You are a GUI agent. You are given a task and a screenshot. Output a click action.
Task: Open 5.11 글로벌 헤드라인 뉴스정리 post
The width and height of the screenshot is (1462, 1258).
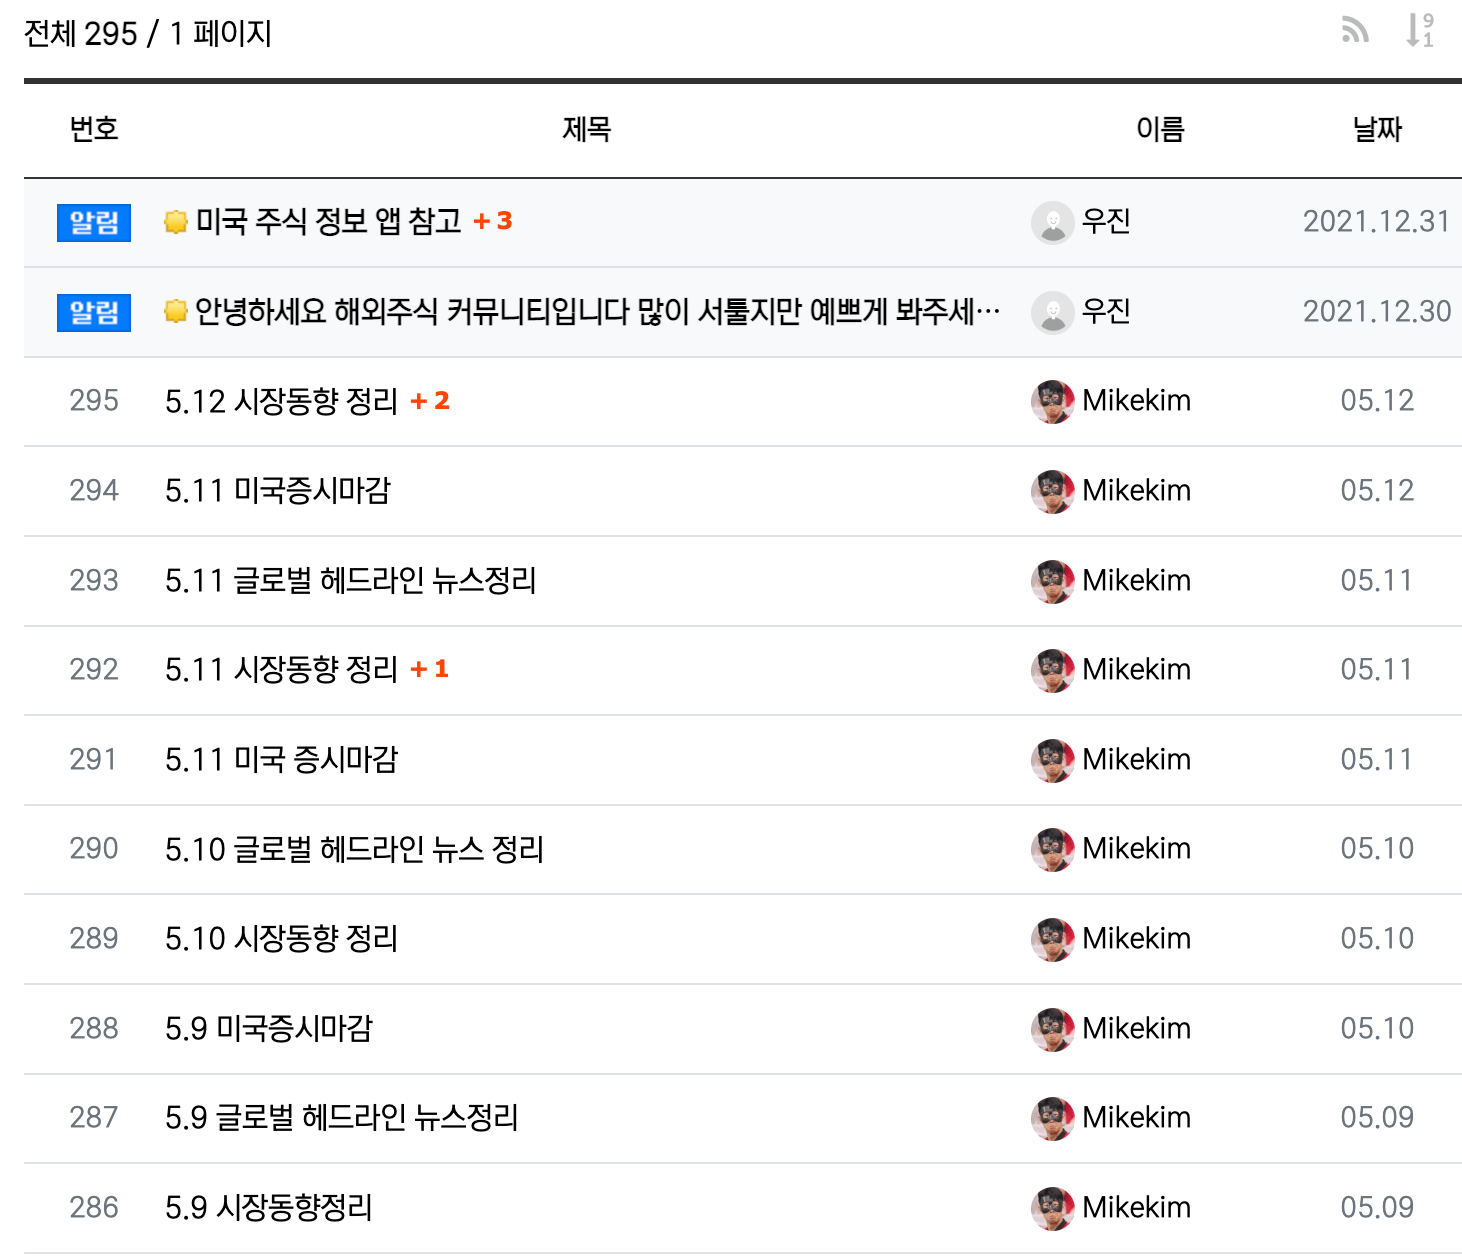(x=351, y=580)
